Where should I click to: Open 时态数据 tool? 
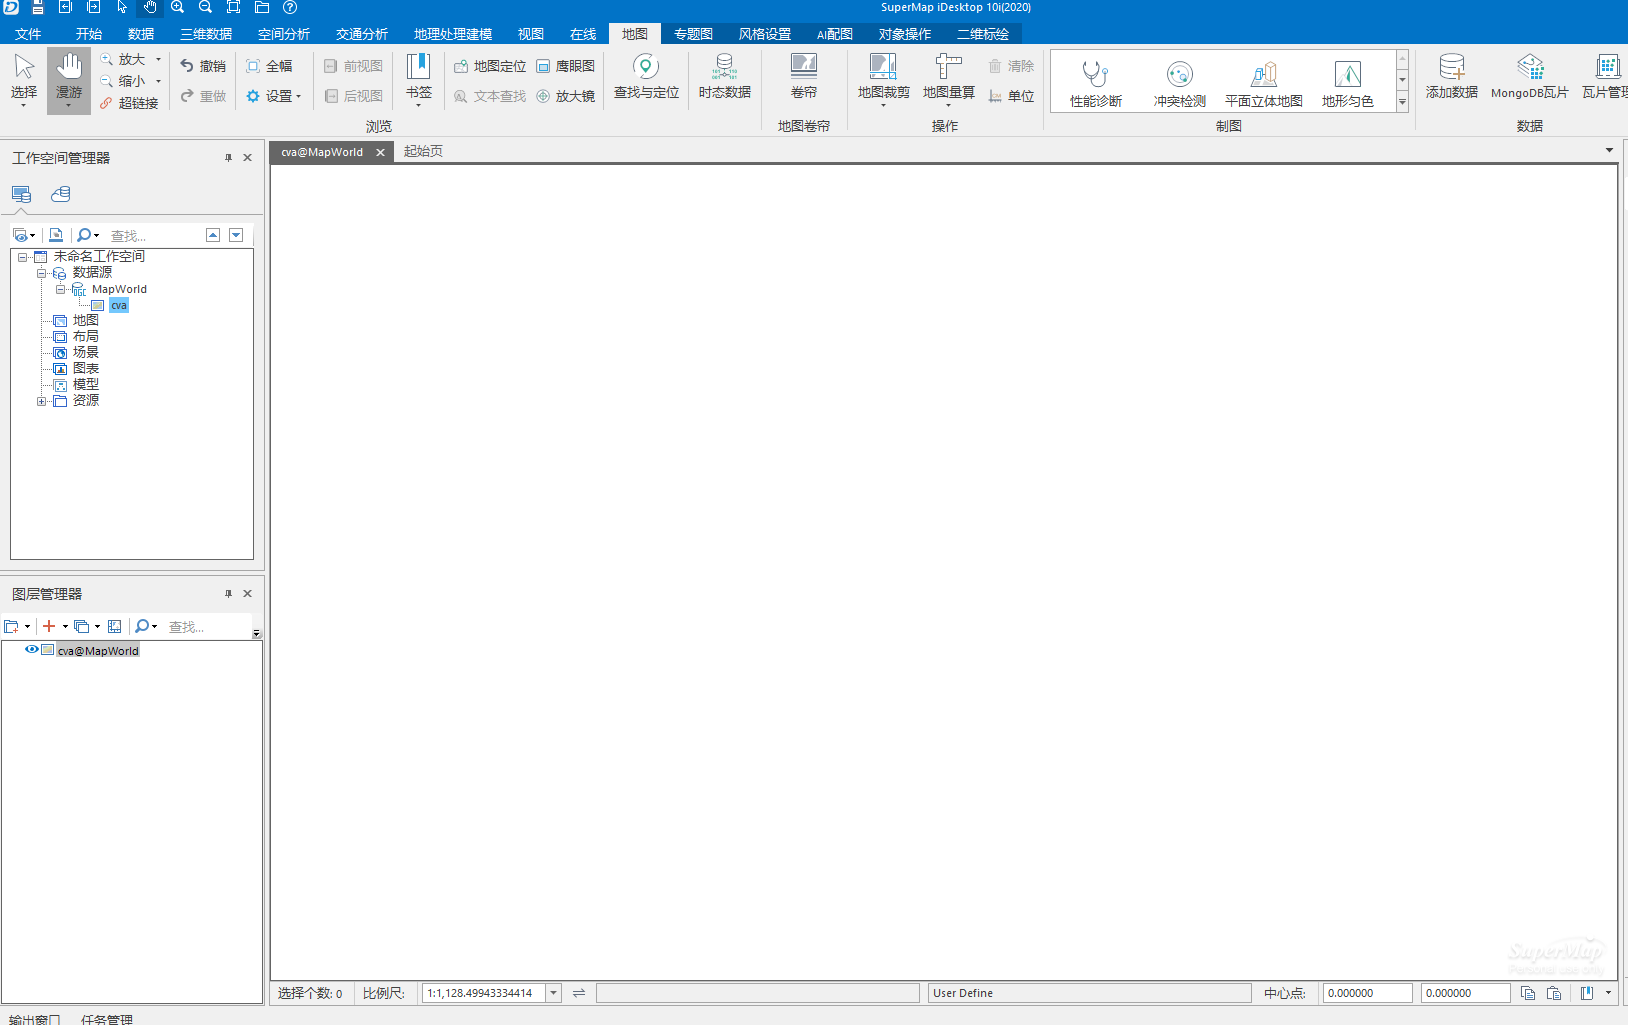[x=725, y=77]
